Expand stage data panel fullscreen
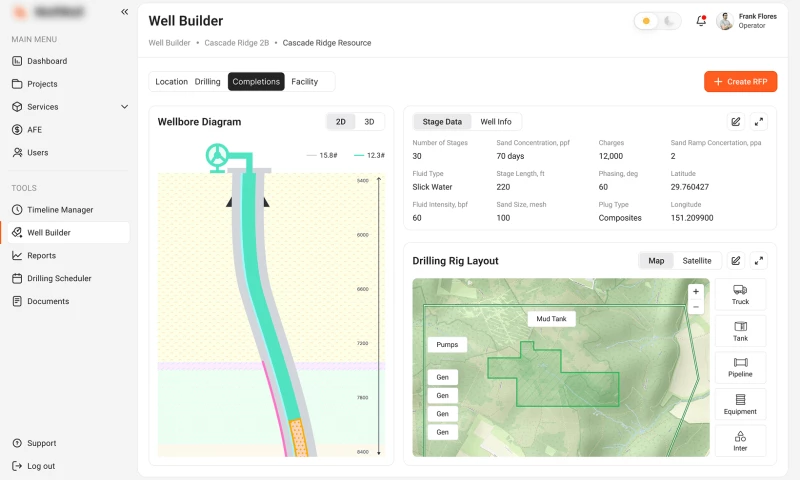 point(759,122)
